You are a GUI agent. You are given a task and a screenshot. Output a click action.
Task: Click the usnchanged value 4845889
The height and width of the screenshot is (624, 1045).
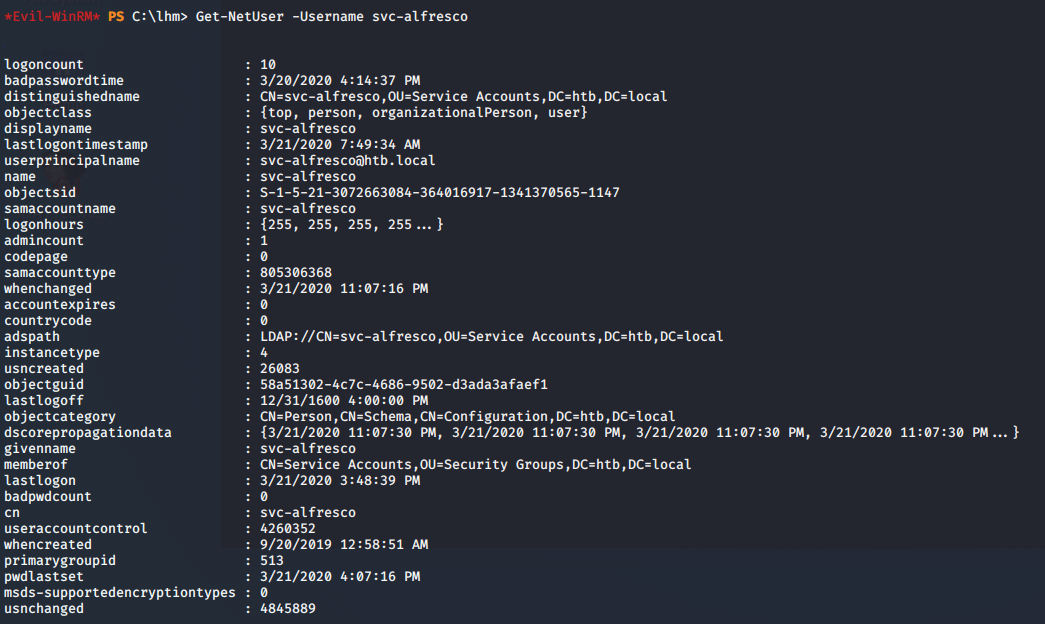pos(287,609)
